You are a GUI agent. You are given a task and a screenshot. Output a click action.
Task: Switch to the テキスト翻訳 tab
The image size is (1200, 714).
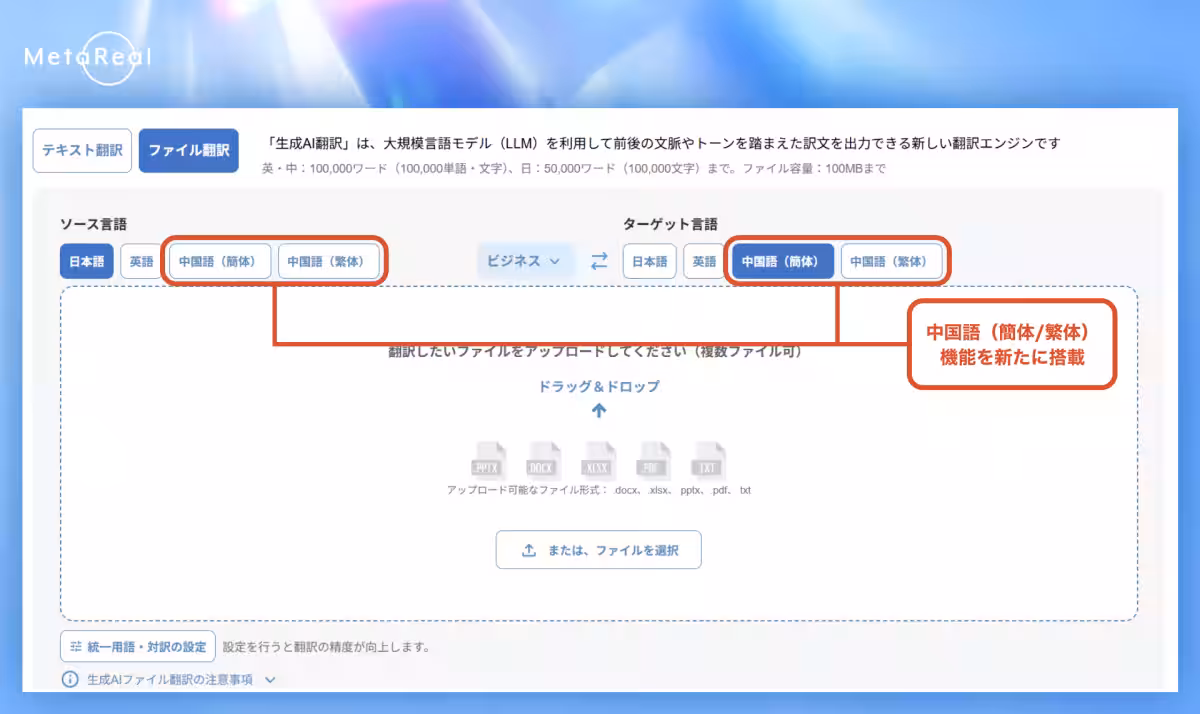coord(82,151)
